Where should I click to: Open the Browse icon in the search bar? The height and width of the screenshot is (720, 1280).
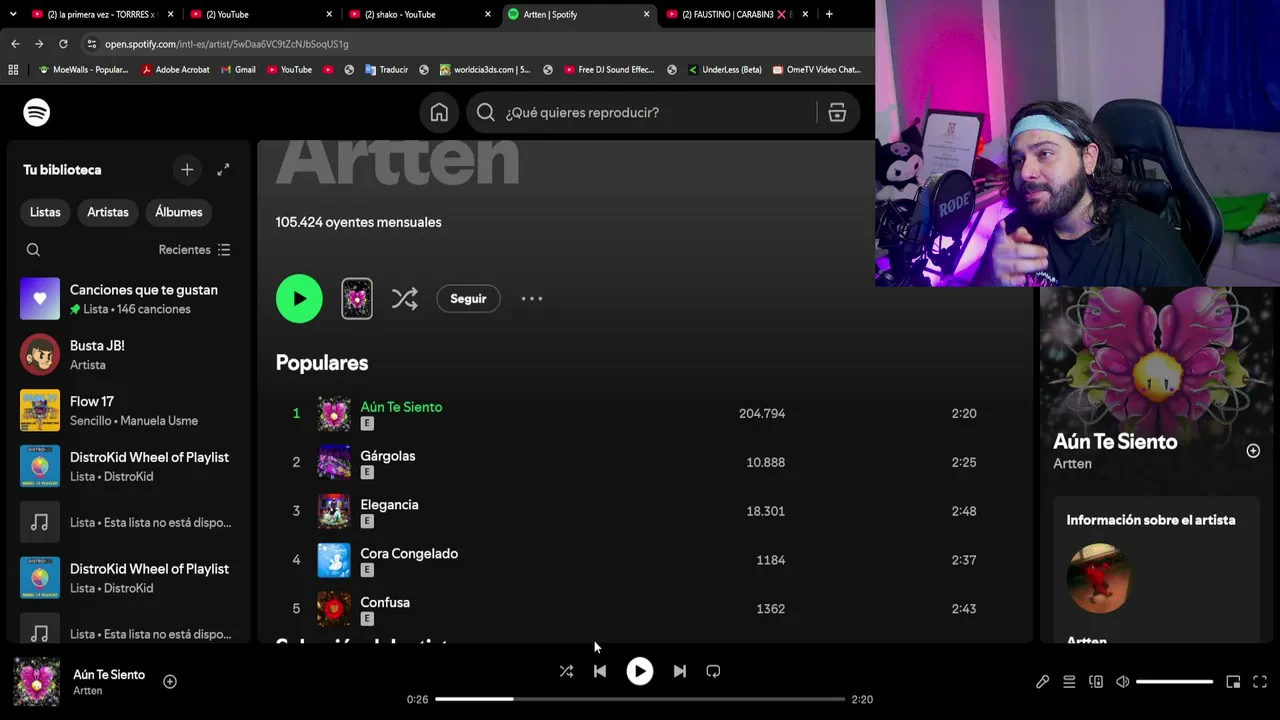tap(837, 112)
